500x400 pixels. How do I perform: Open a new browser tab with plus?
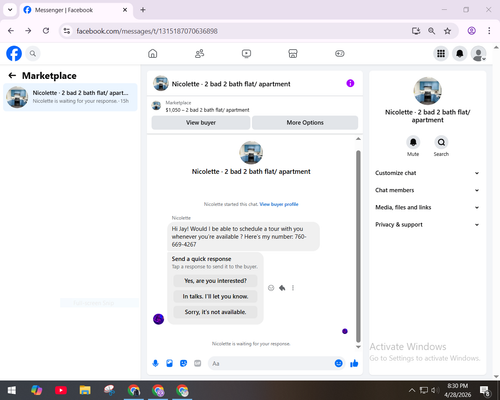click(143, 10)
